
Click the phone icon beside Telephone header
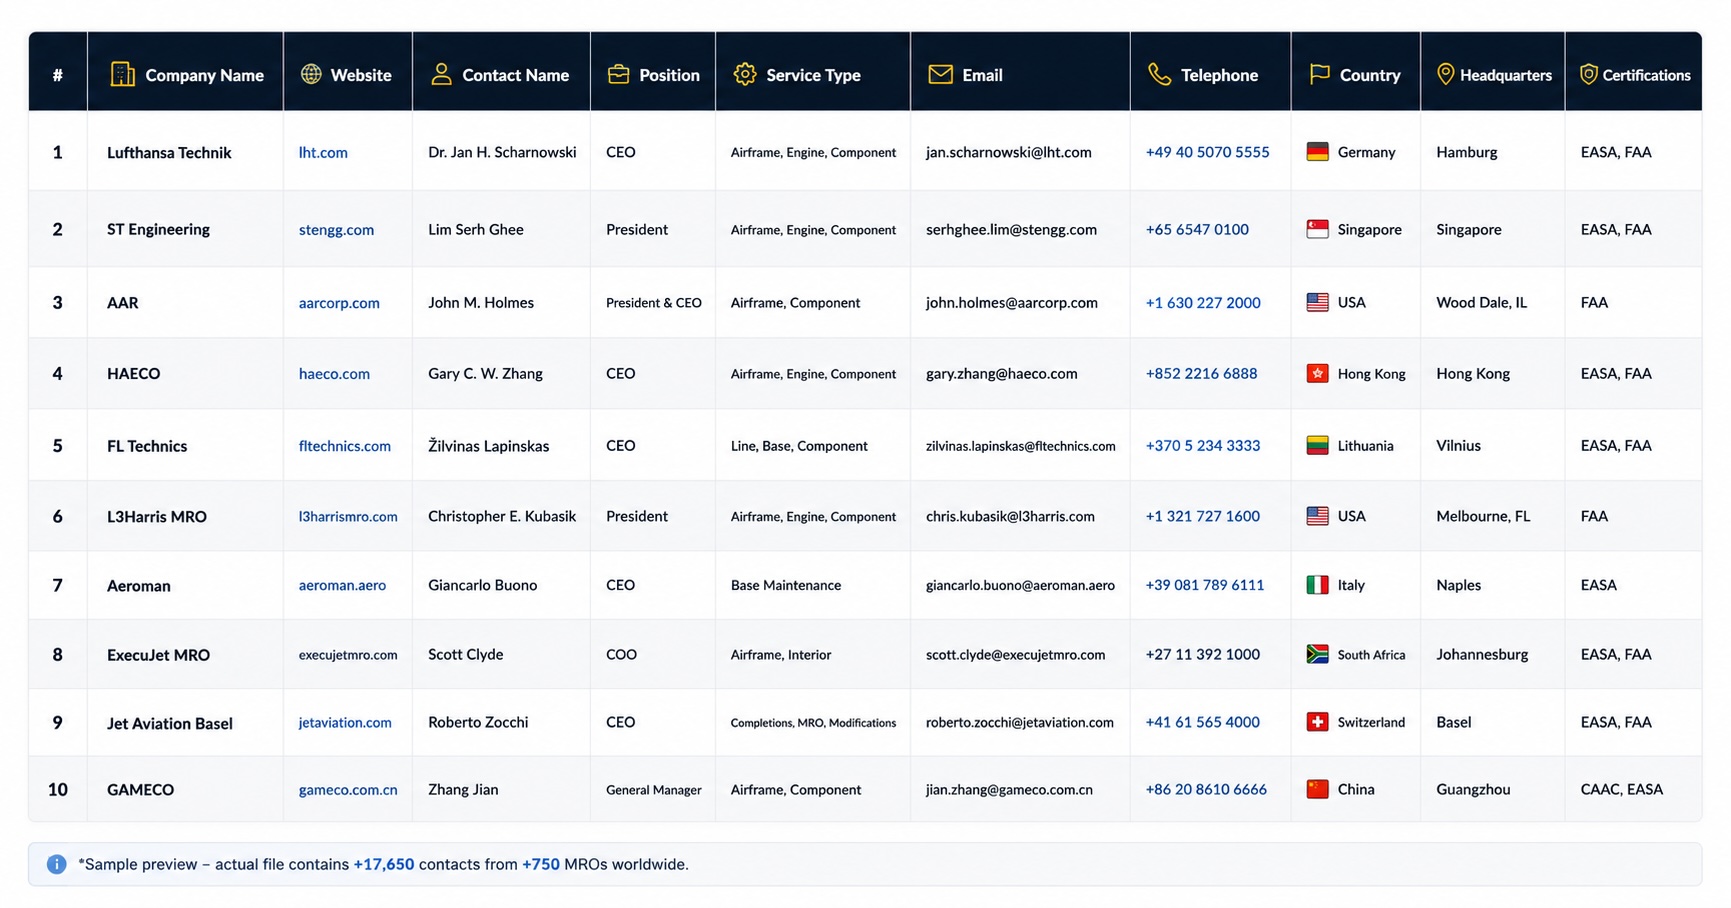1159,74
